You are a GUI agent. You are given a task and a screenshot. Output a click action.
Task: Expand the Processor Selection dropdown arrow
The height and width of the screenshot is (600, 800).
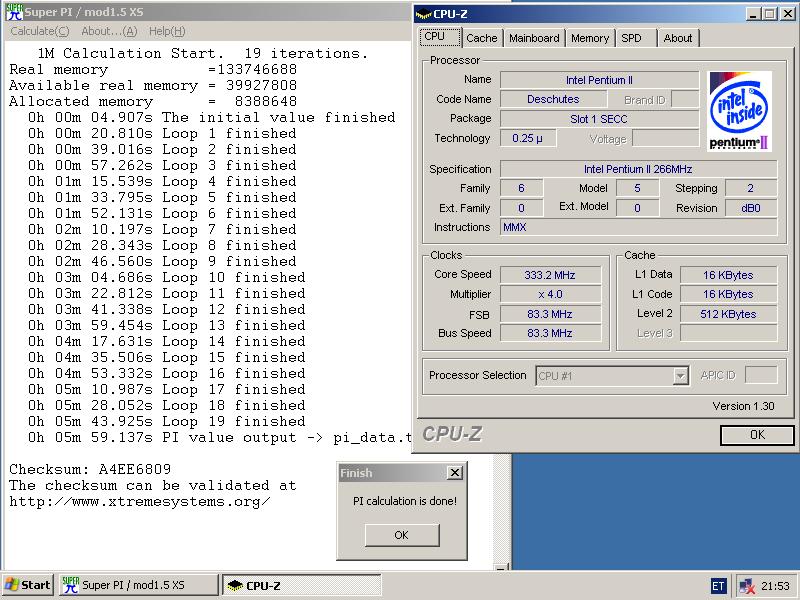tap(680, 376)
